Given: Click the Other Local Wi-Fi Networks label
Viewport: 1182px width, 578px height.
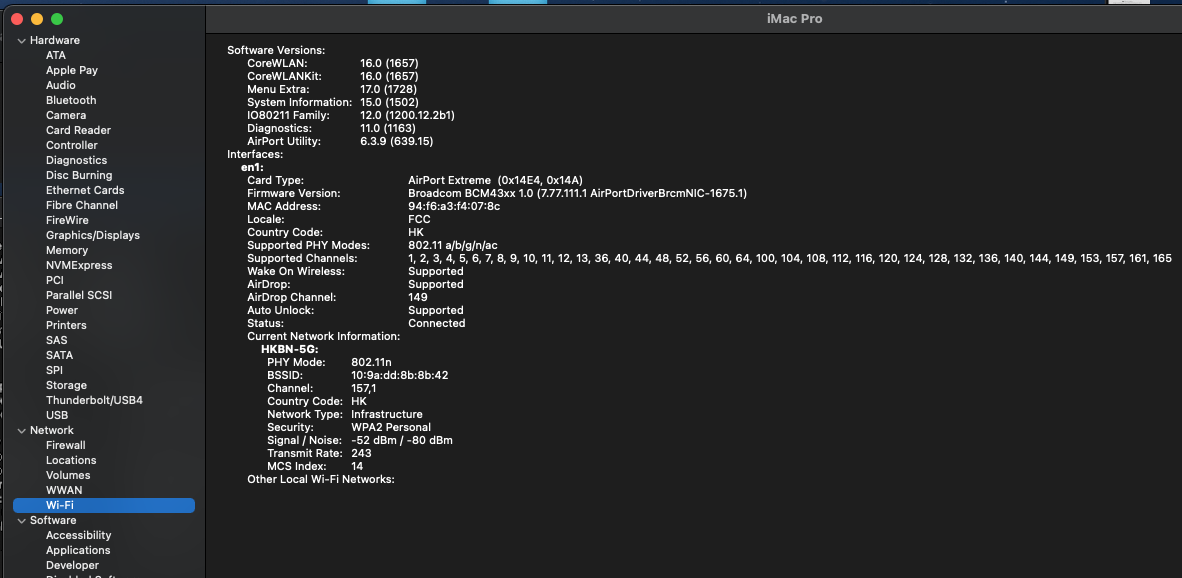Looking at the screenshot, I should pyautogui.click(x=321, y=479).
